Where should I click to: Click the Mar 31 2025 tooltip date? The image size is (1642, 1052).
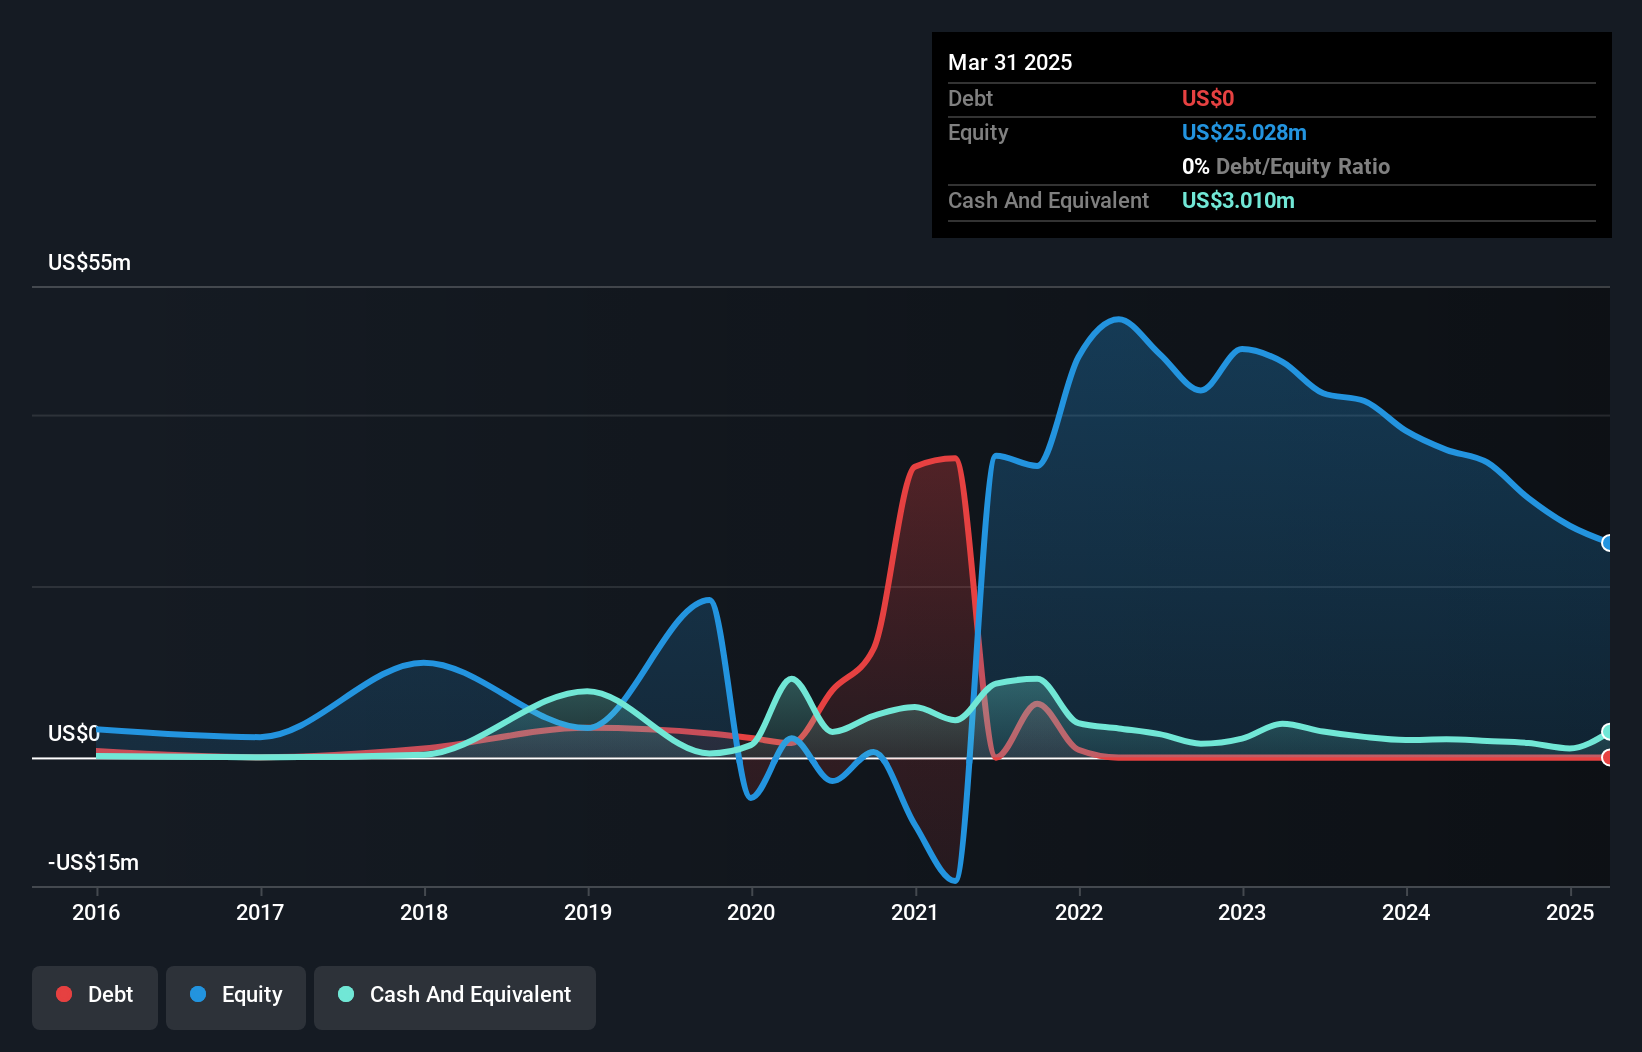1010,62
